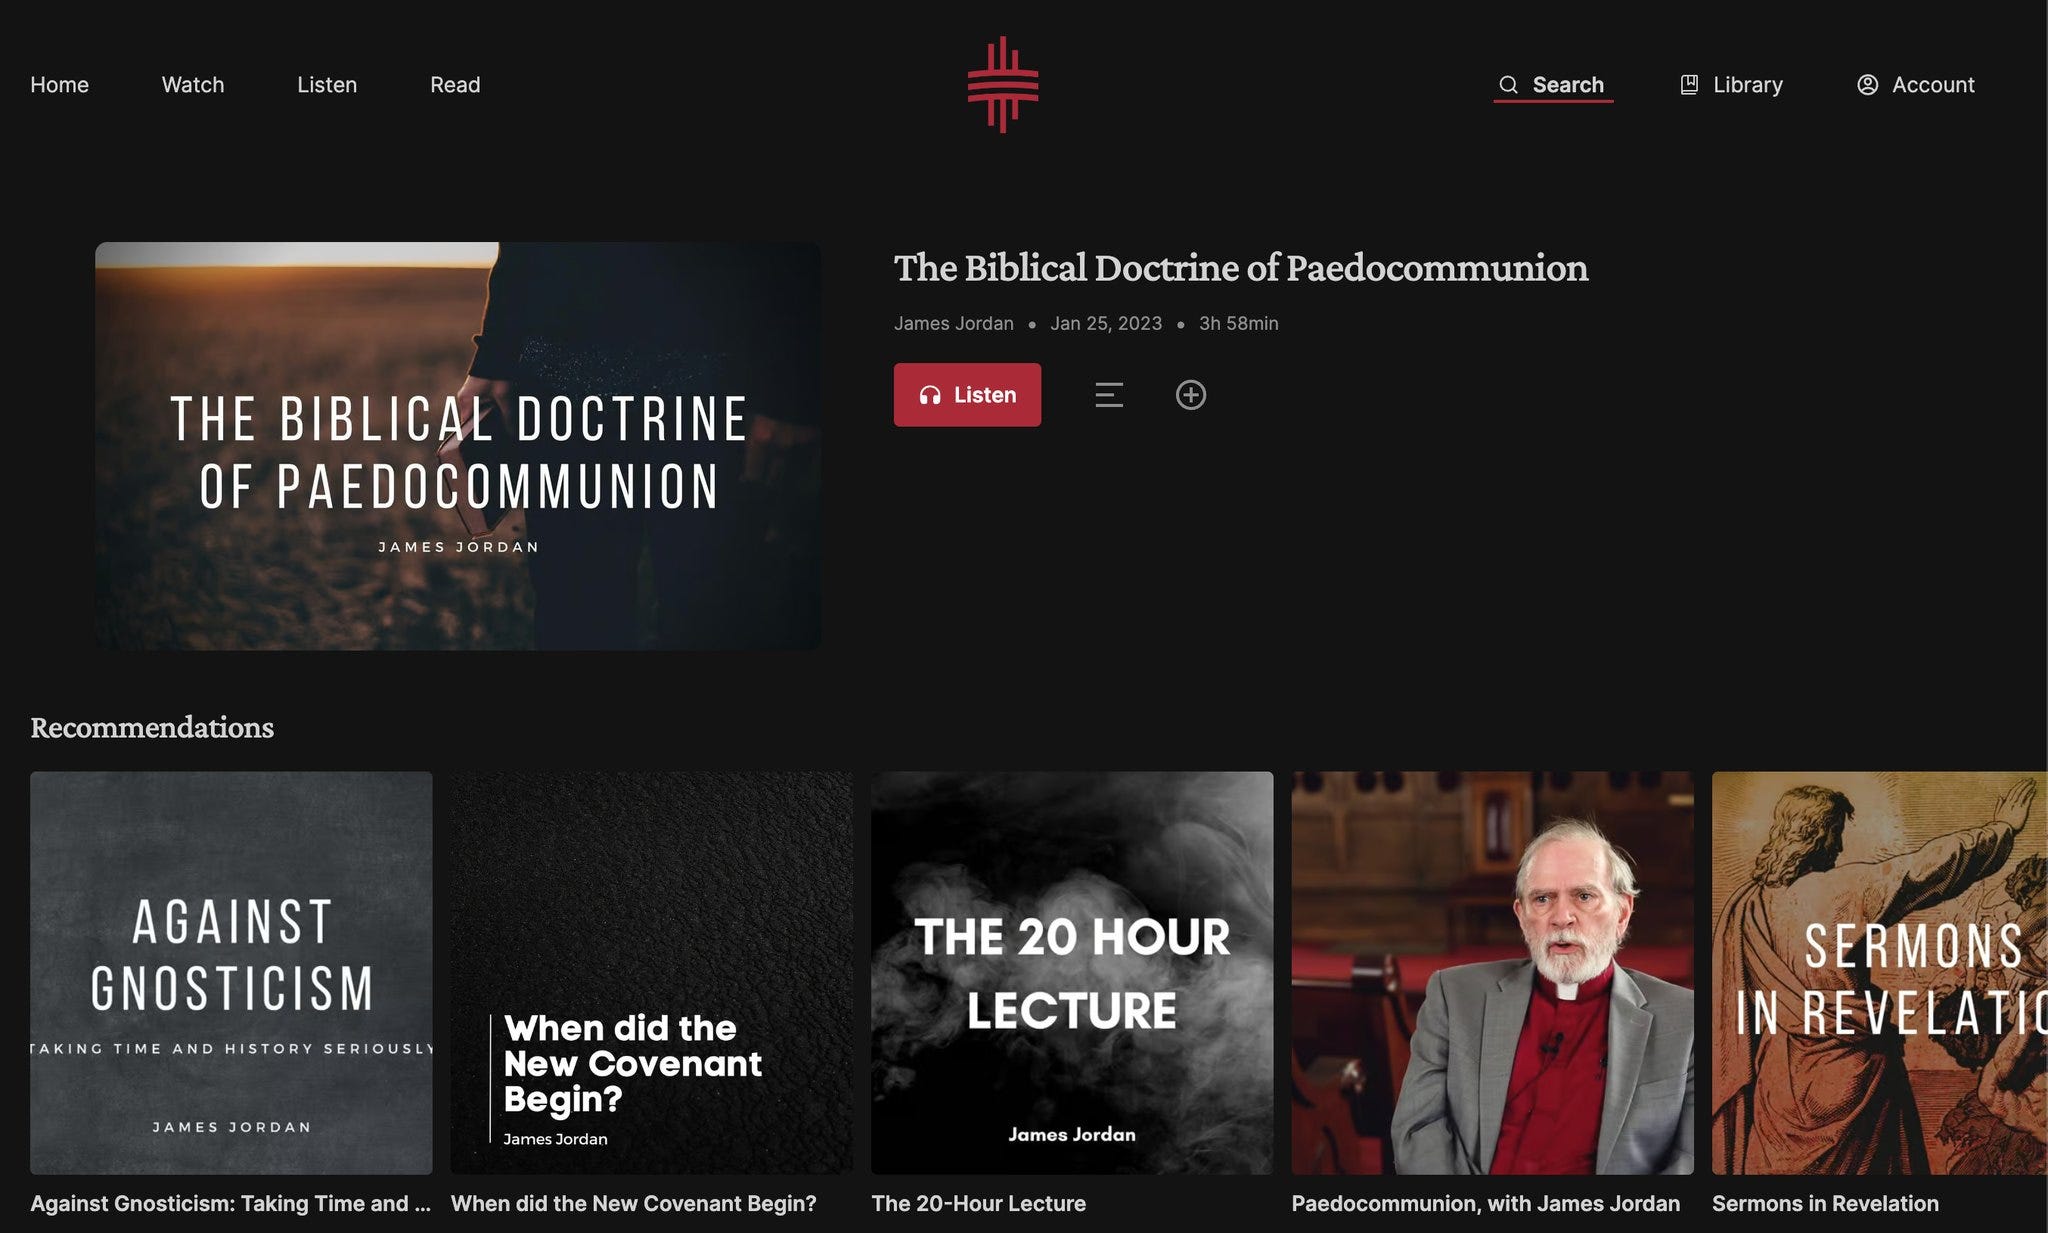Open the episode list icon beside Listen
Viewport: 2048px width, 1233px height.
click(1109, 395)
